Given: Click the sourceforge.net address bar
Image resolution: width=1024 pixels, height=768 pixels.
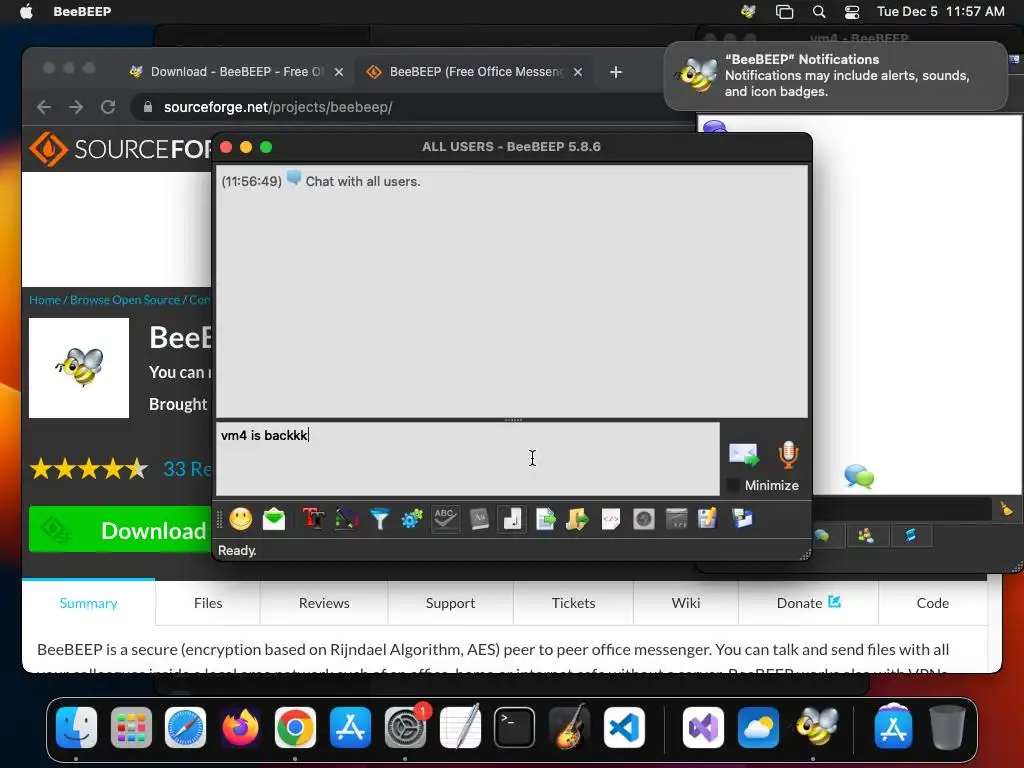Looking at the screenshot, I should [411, 107].
